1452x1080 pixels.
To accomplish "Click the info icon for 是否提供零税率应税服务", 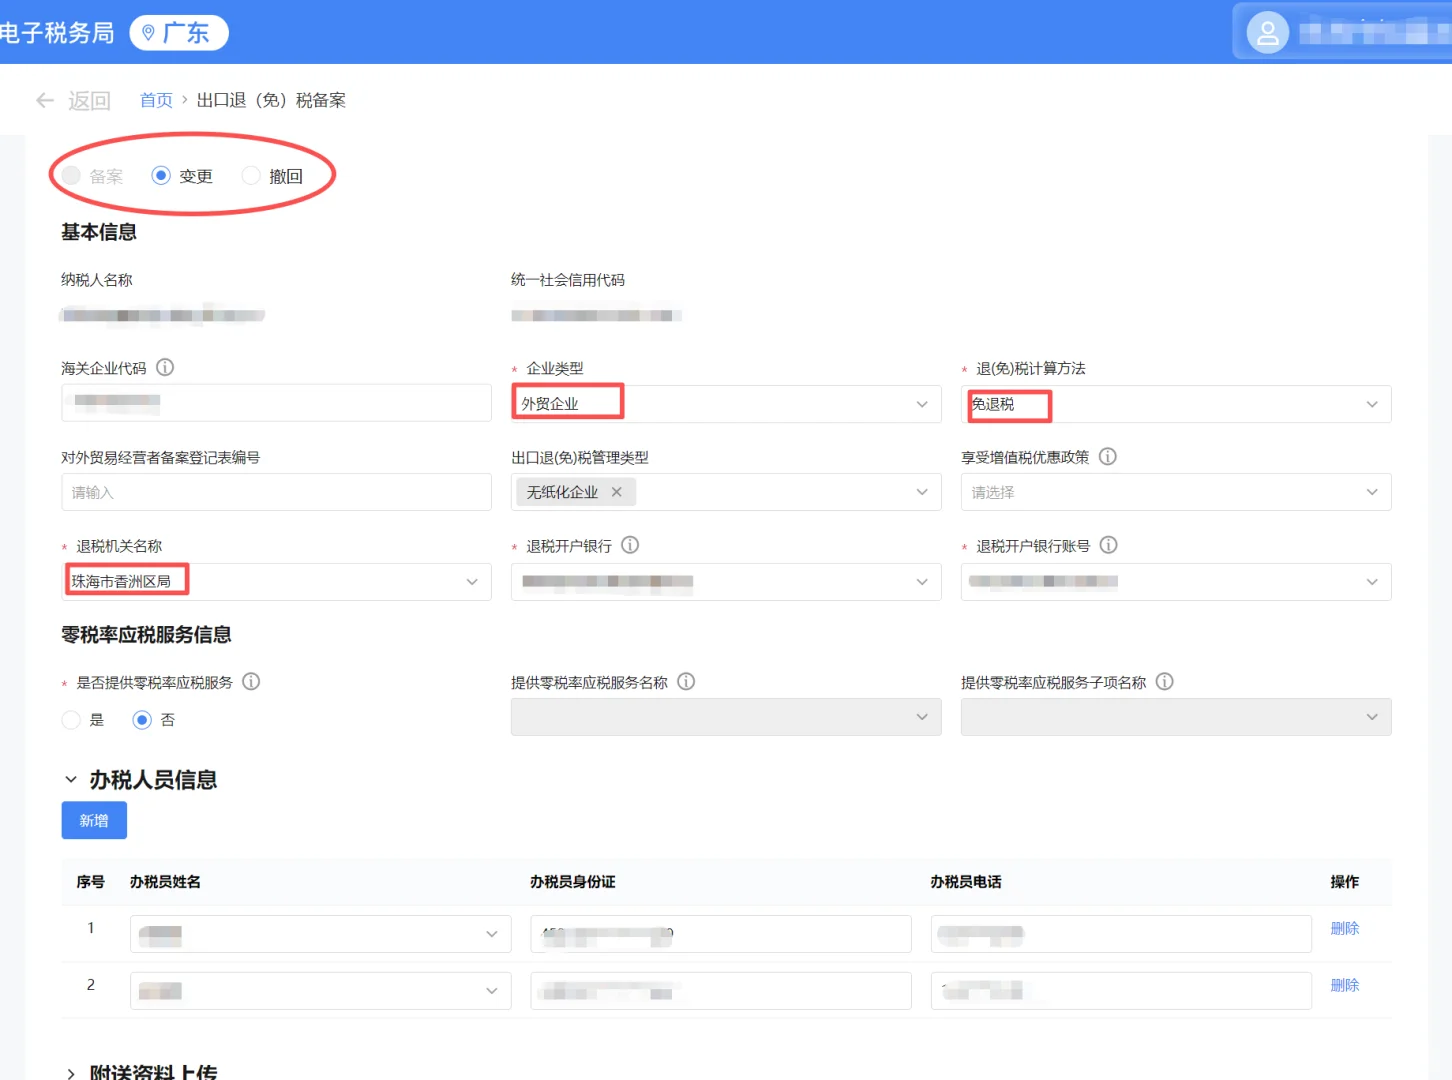I will click(251, 682).
